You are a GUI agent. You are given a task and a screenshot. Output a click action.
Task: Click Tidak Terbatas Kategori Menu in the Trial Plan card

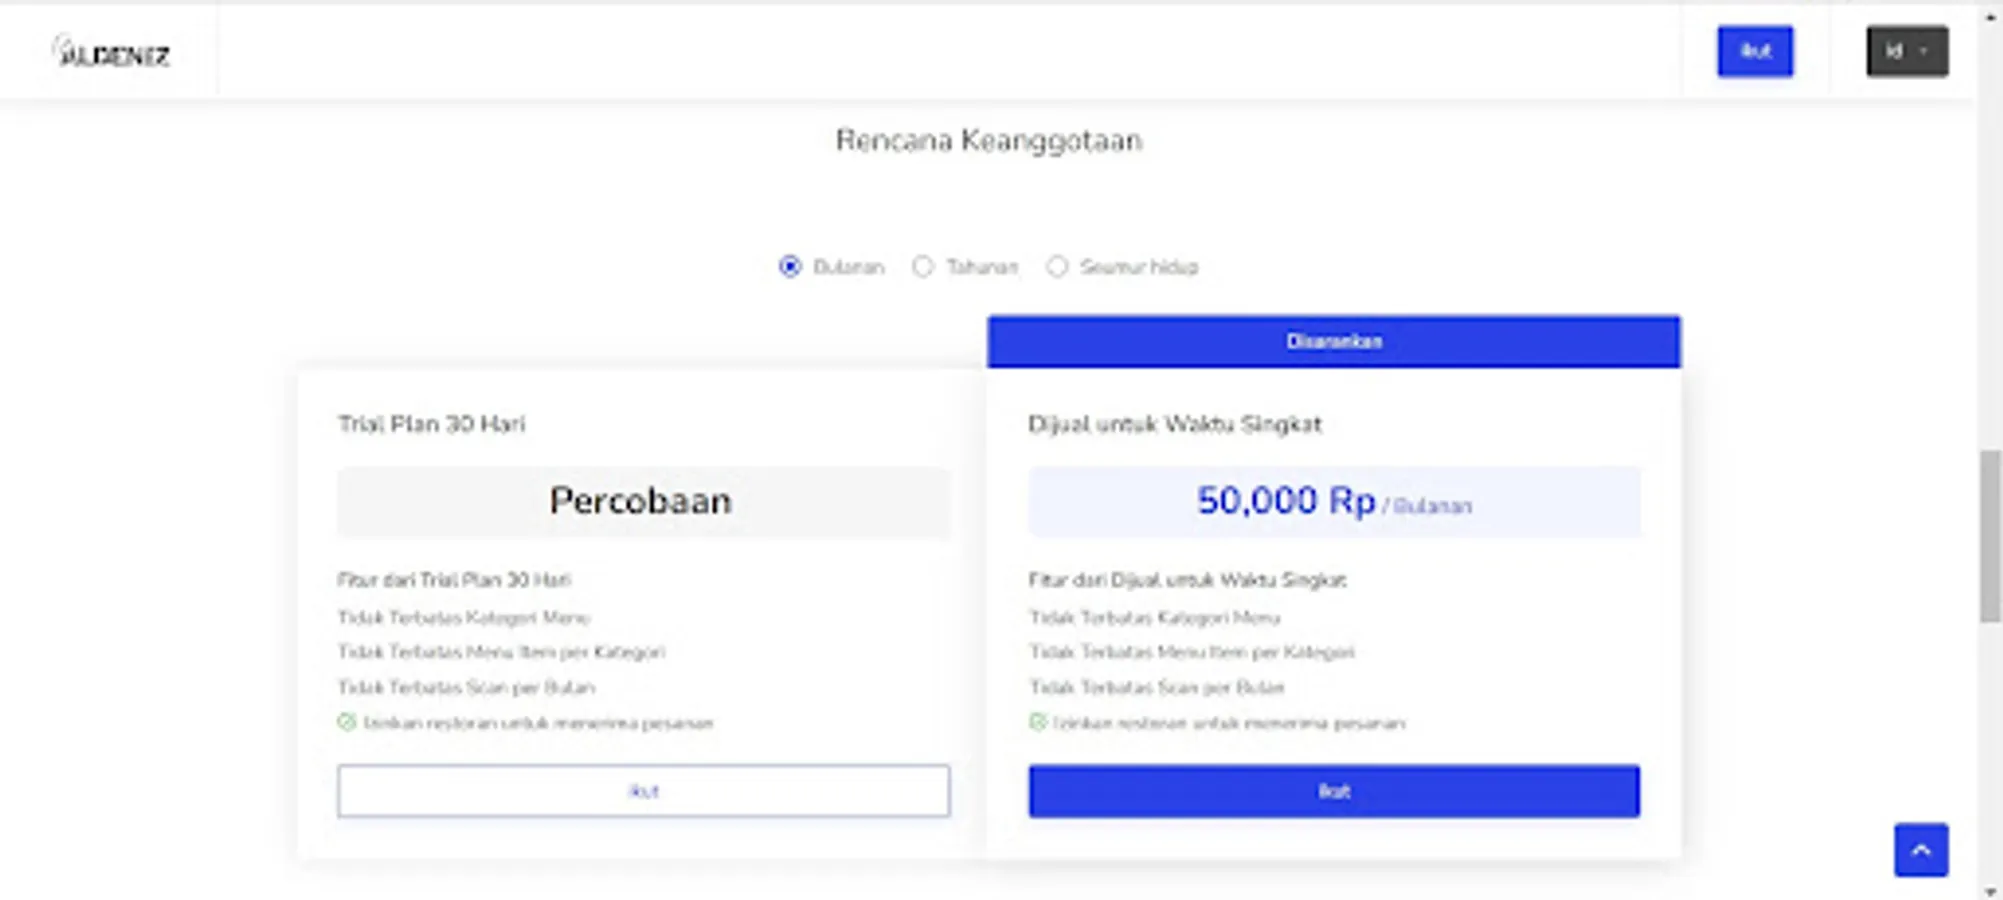pyautogui.click(x=463, y=618)
